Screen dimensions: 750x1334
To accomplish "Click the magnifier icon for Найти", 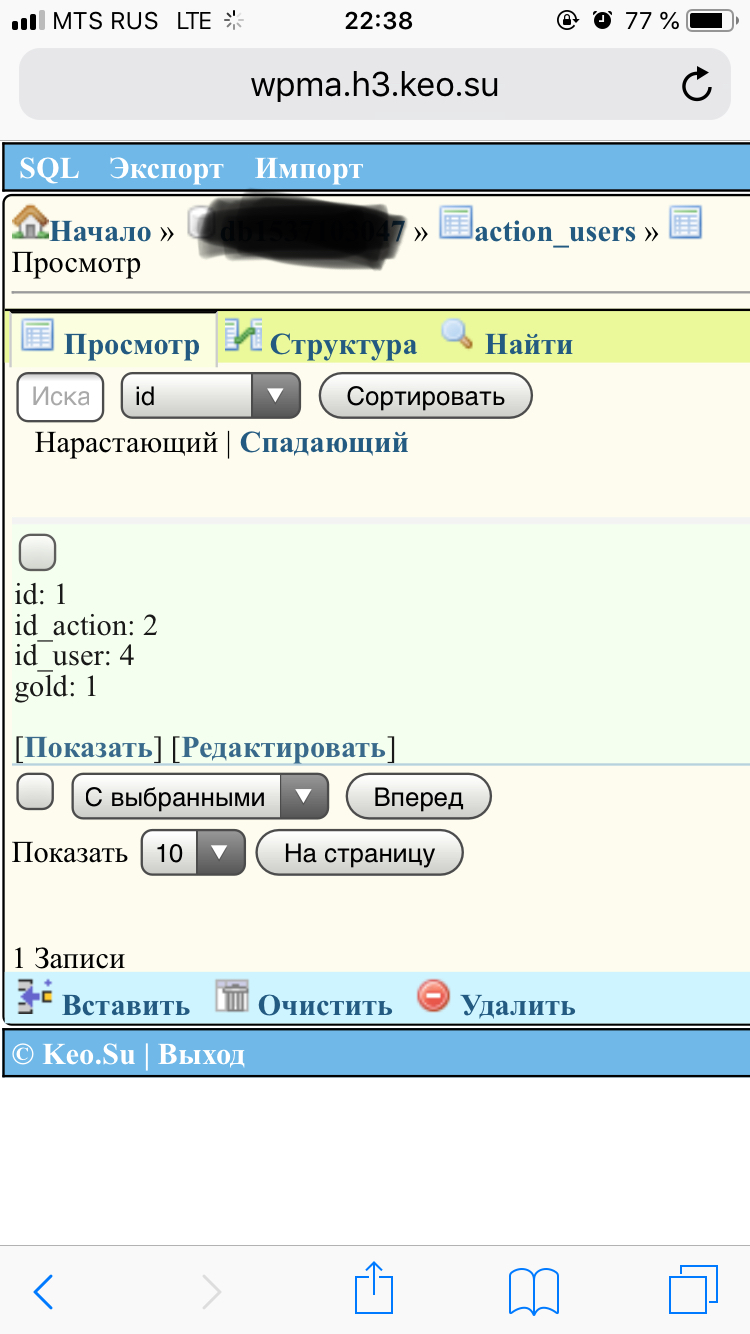I will [456, 335].
